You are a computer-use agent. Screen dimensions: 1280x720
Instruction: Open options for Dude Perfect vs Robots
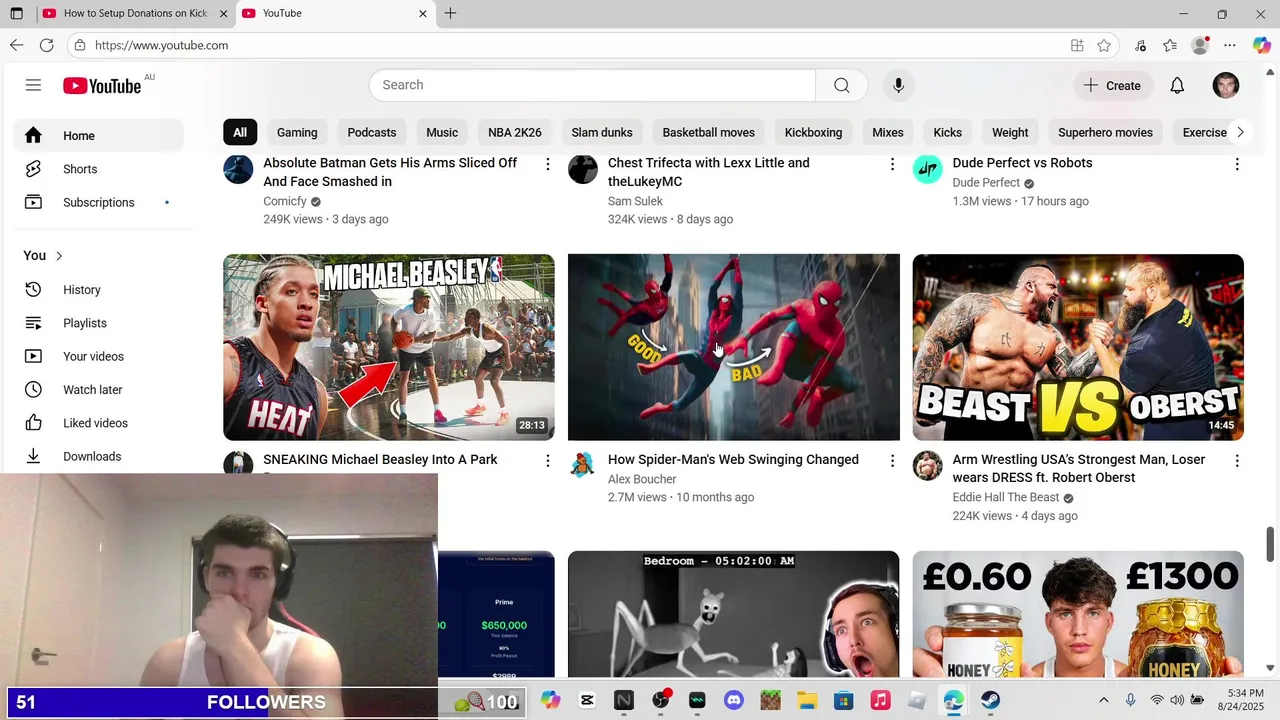1237,164
